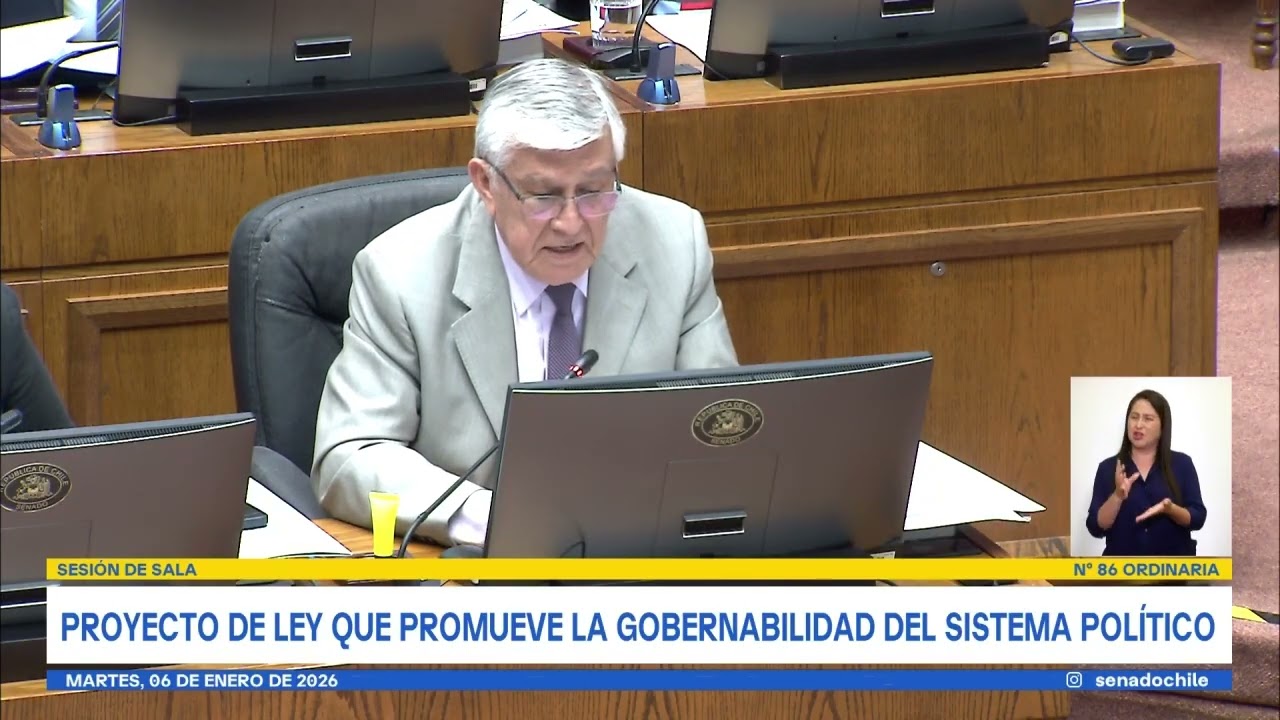The width and height of the screenshot is (1280, 720).
Task: Click the Senado emblem on the center monitor
Action: (x=727, y=423)
